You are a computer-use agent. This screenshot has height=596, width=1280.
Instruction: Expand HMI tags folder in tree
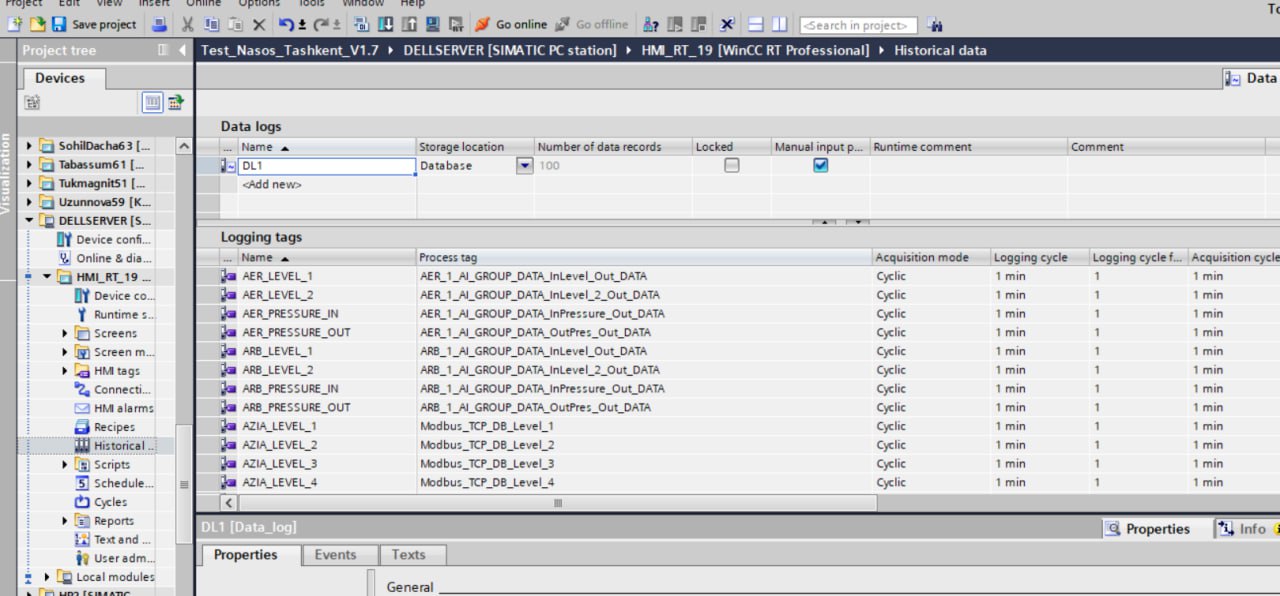coord(65,371)
